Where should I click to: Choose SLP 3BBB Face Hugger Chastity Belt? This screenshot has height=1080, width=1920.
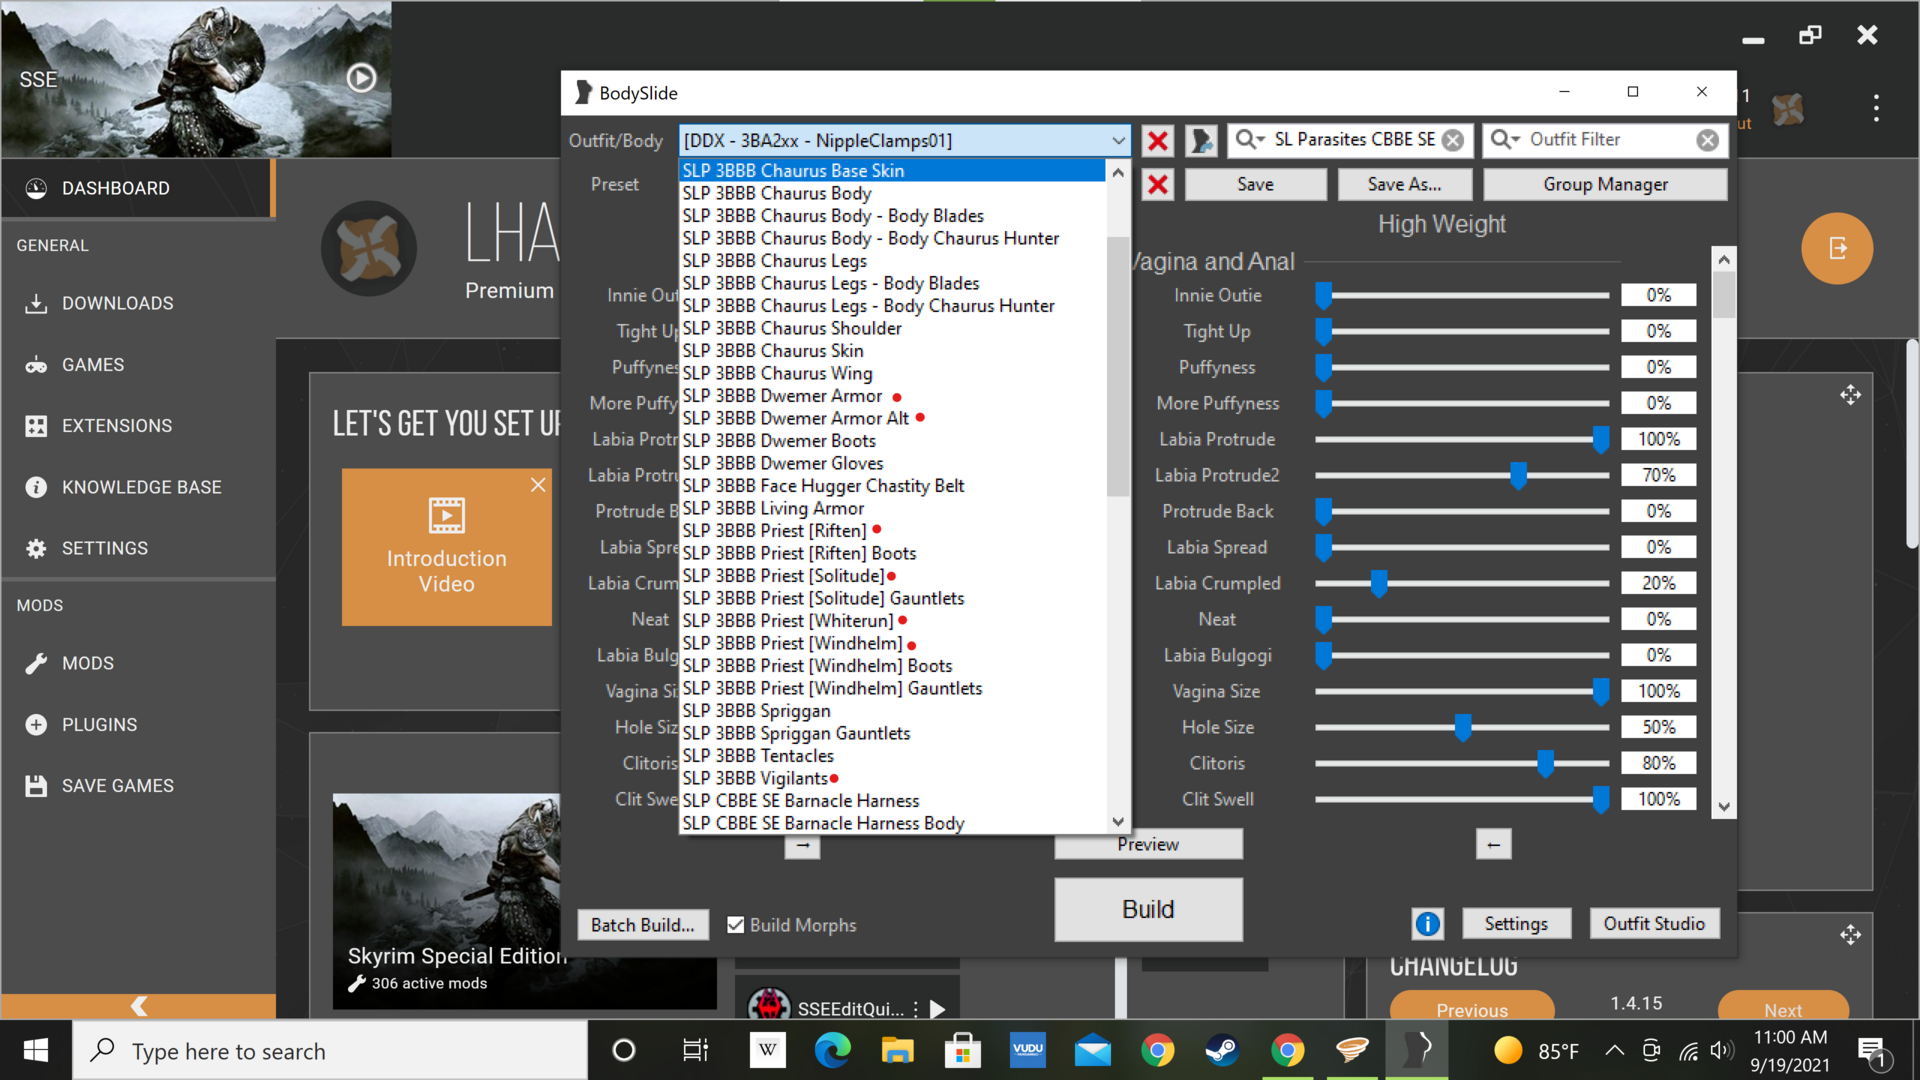892,486
